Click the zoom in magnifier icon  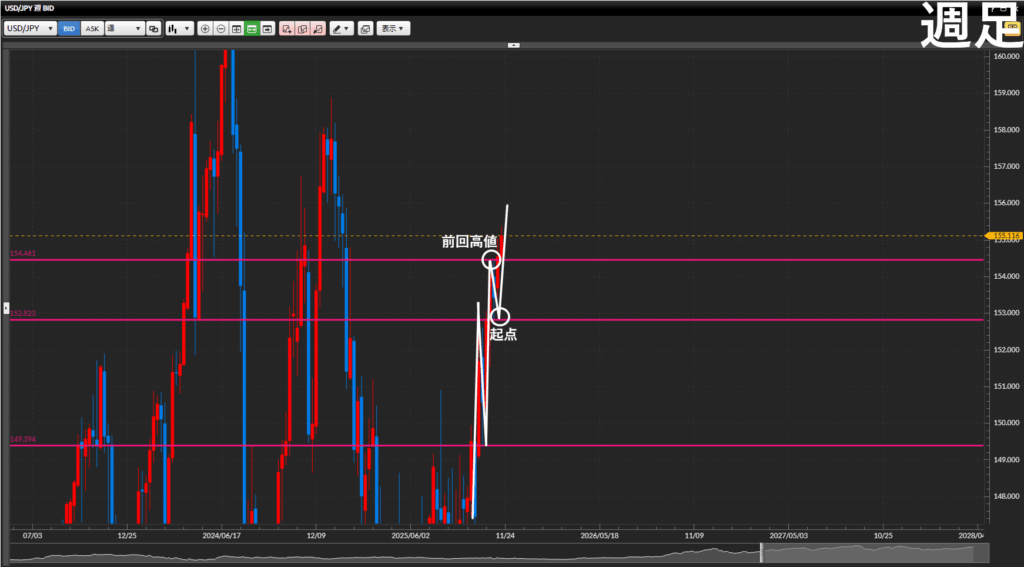(x=205, y=29)
